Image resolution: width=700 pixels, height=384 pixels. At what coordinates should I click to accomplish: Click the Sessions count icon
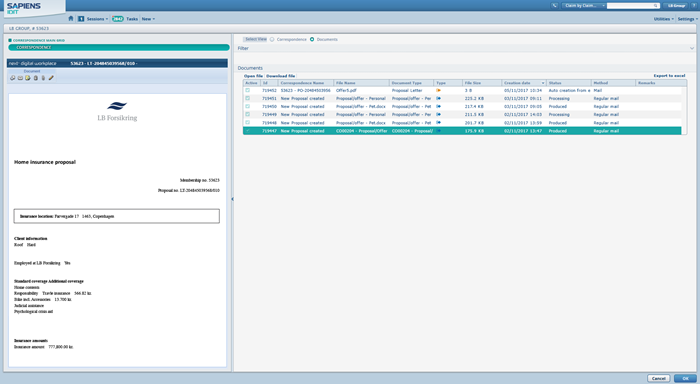[81, 19]
